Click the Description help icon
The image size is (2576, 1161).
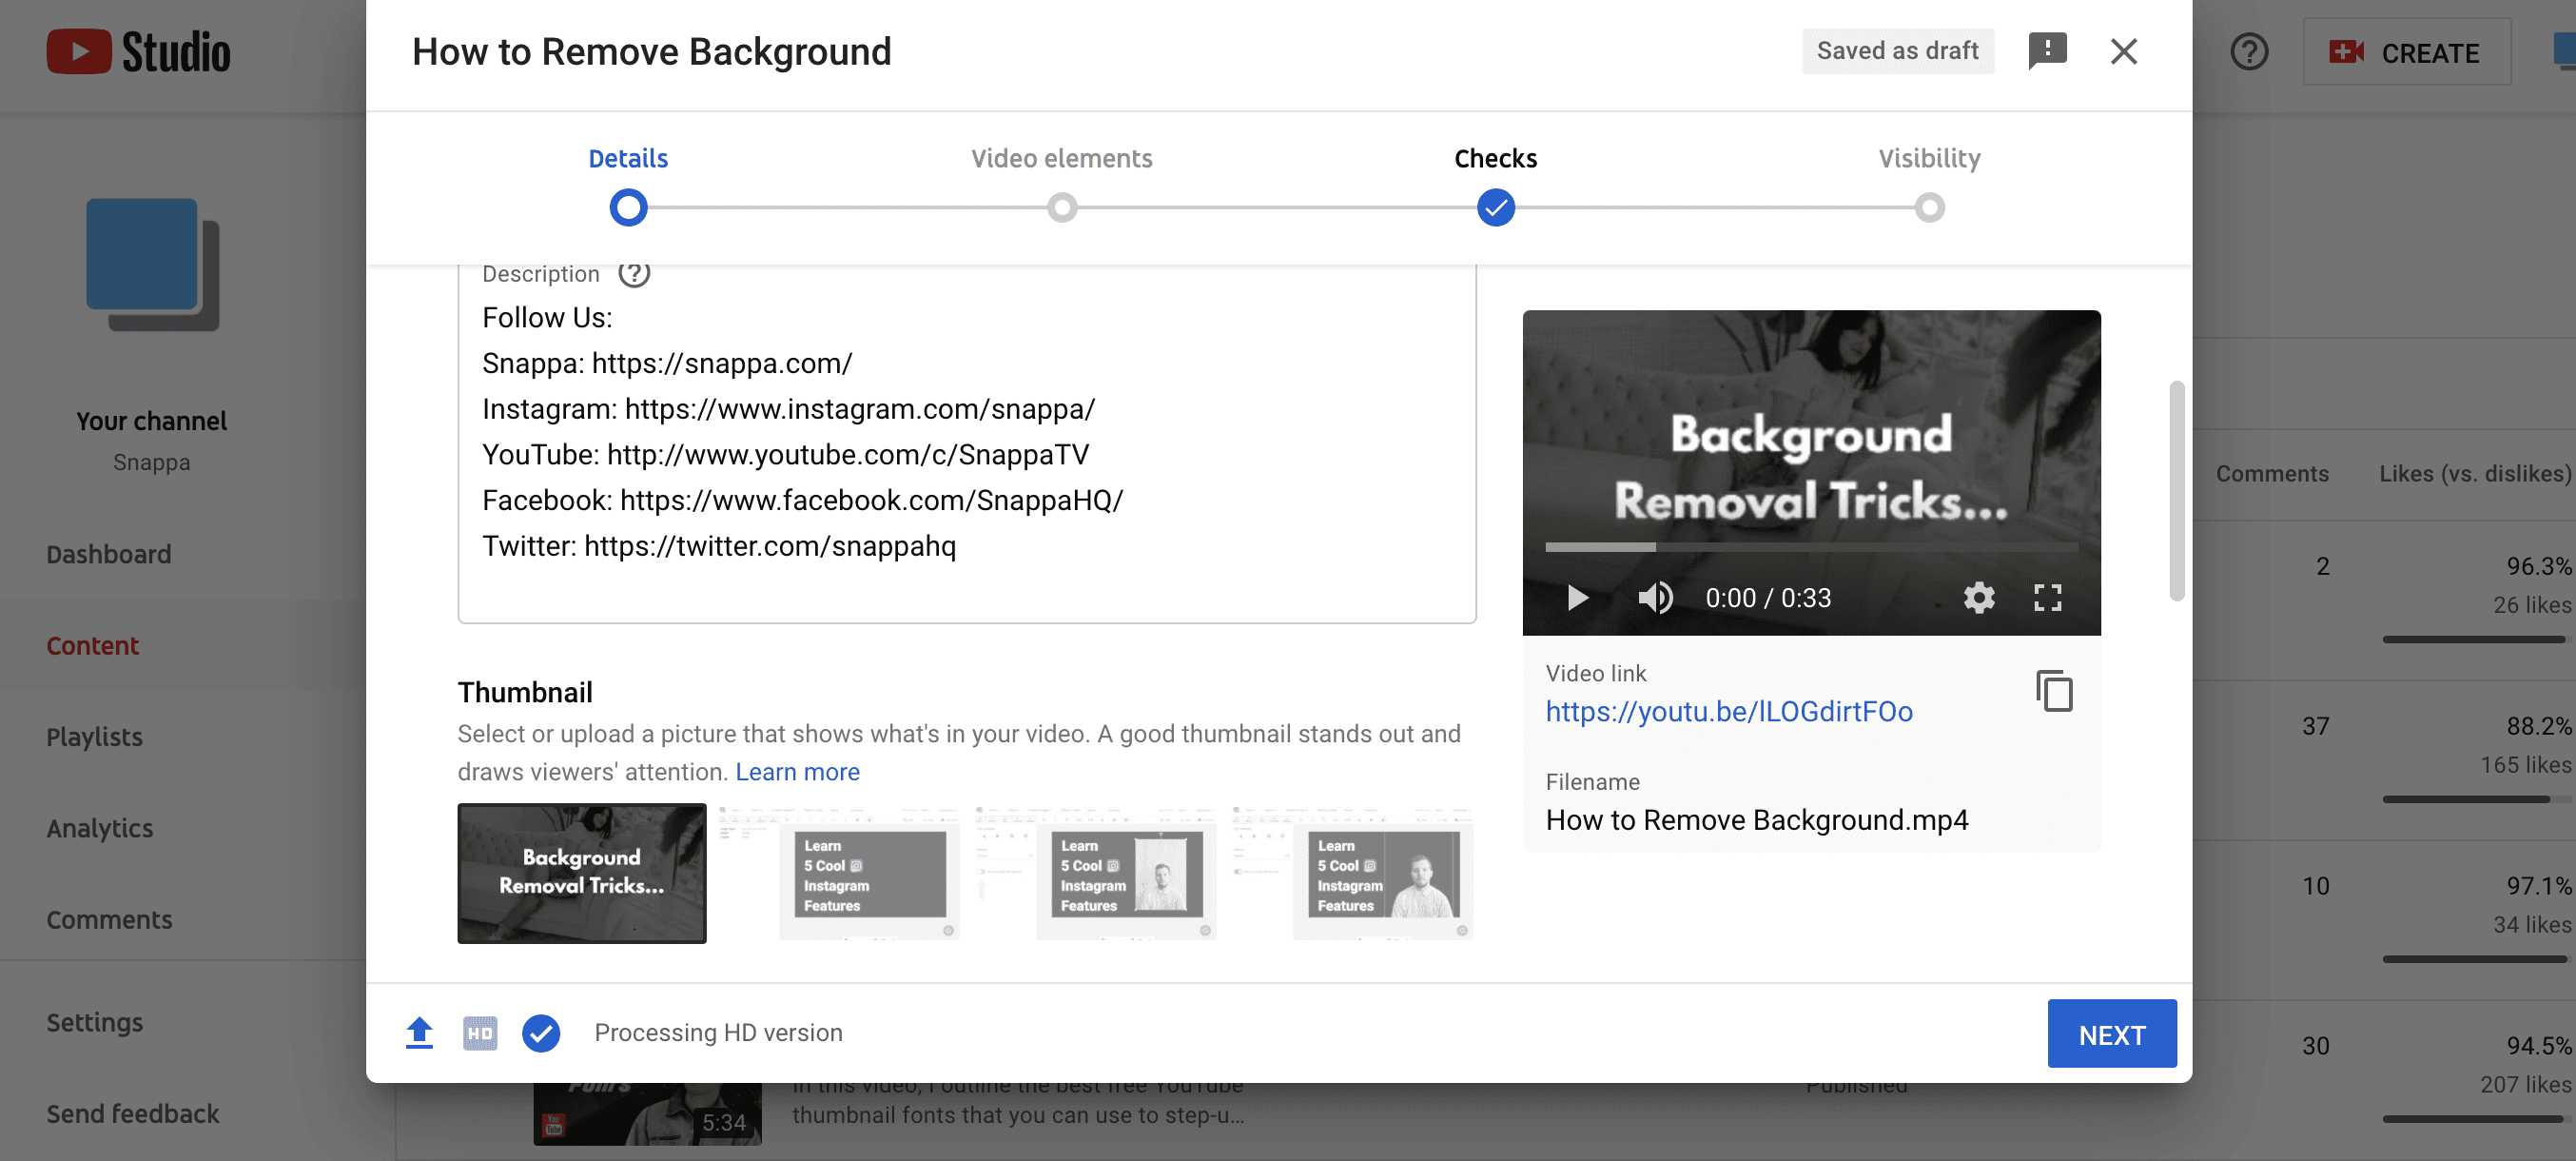click(x=634, y=273)
